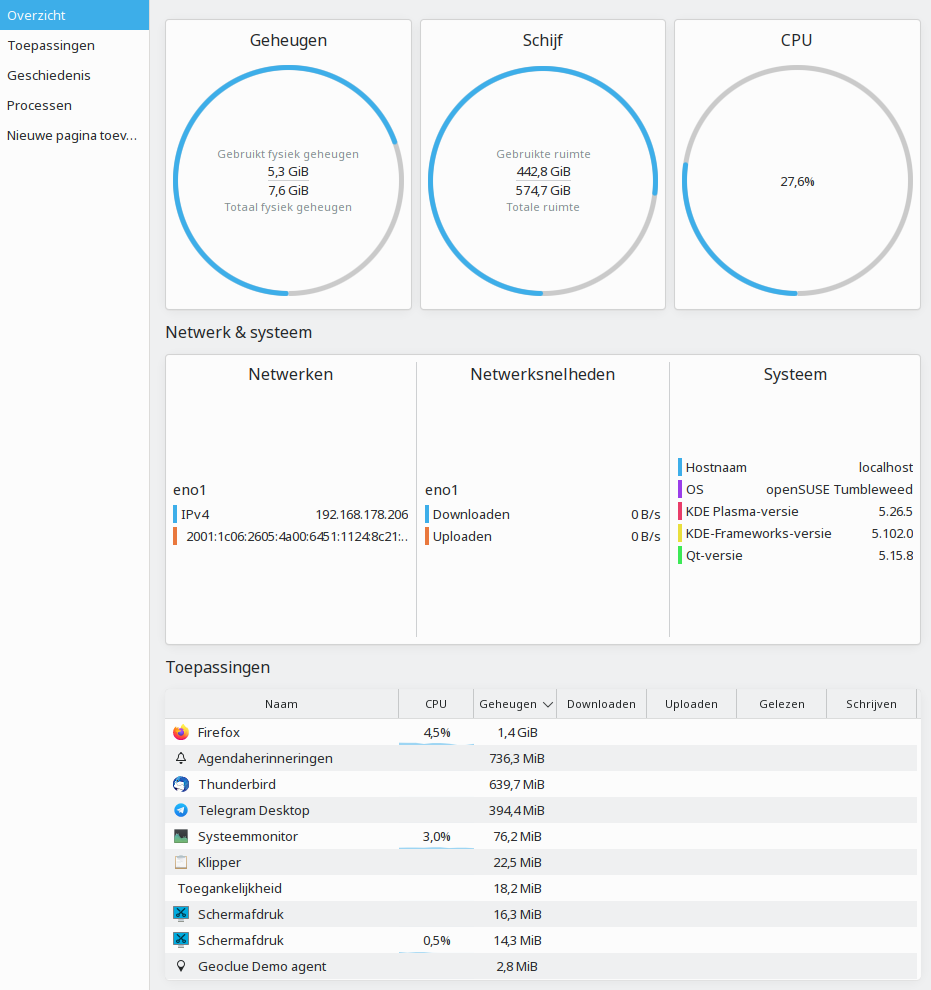Select the Toegankelijkheid row
931x990 pixels.
(541, 888)
